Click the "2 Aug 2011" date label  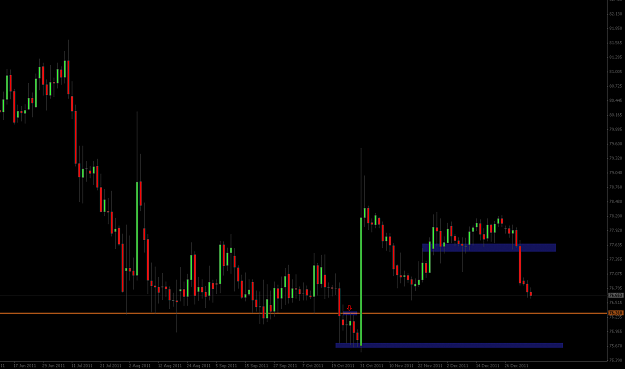[140, 365]
